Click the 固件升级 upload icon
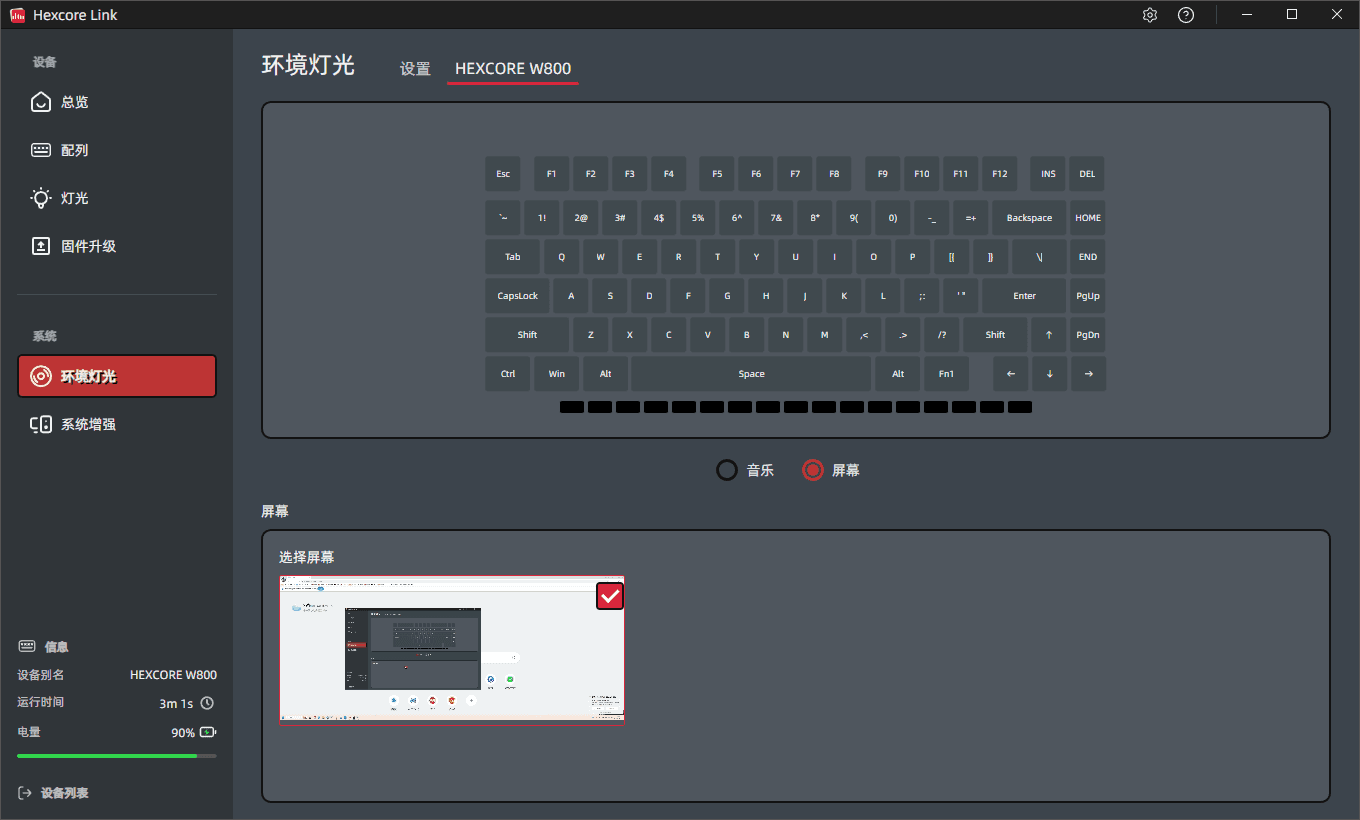 click(x=41, y=246)
